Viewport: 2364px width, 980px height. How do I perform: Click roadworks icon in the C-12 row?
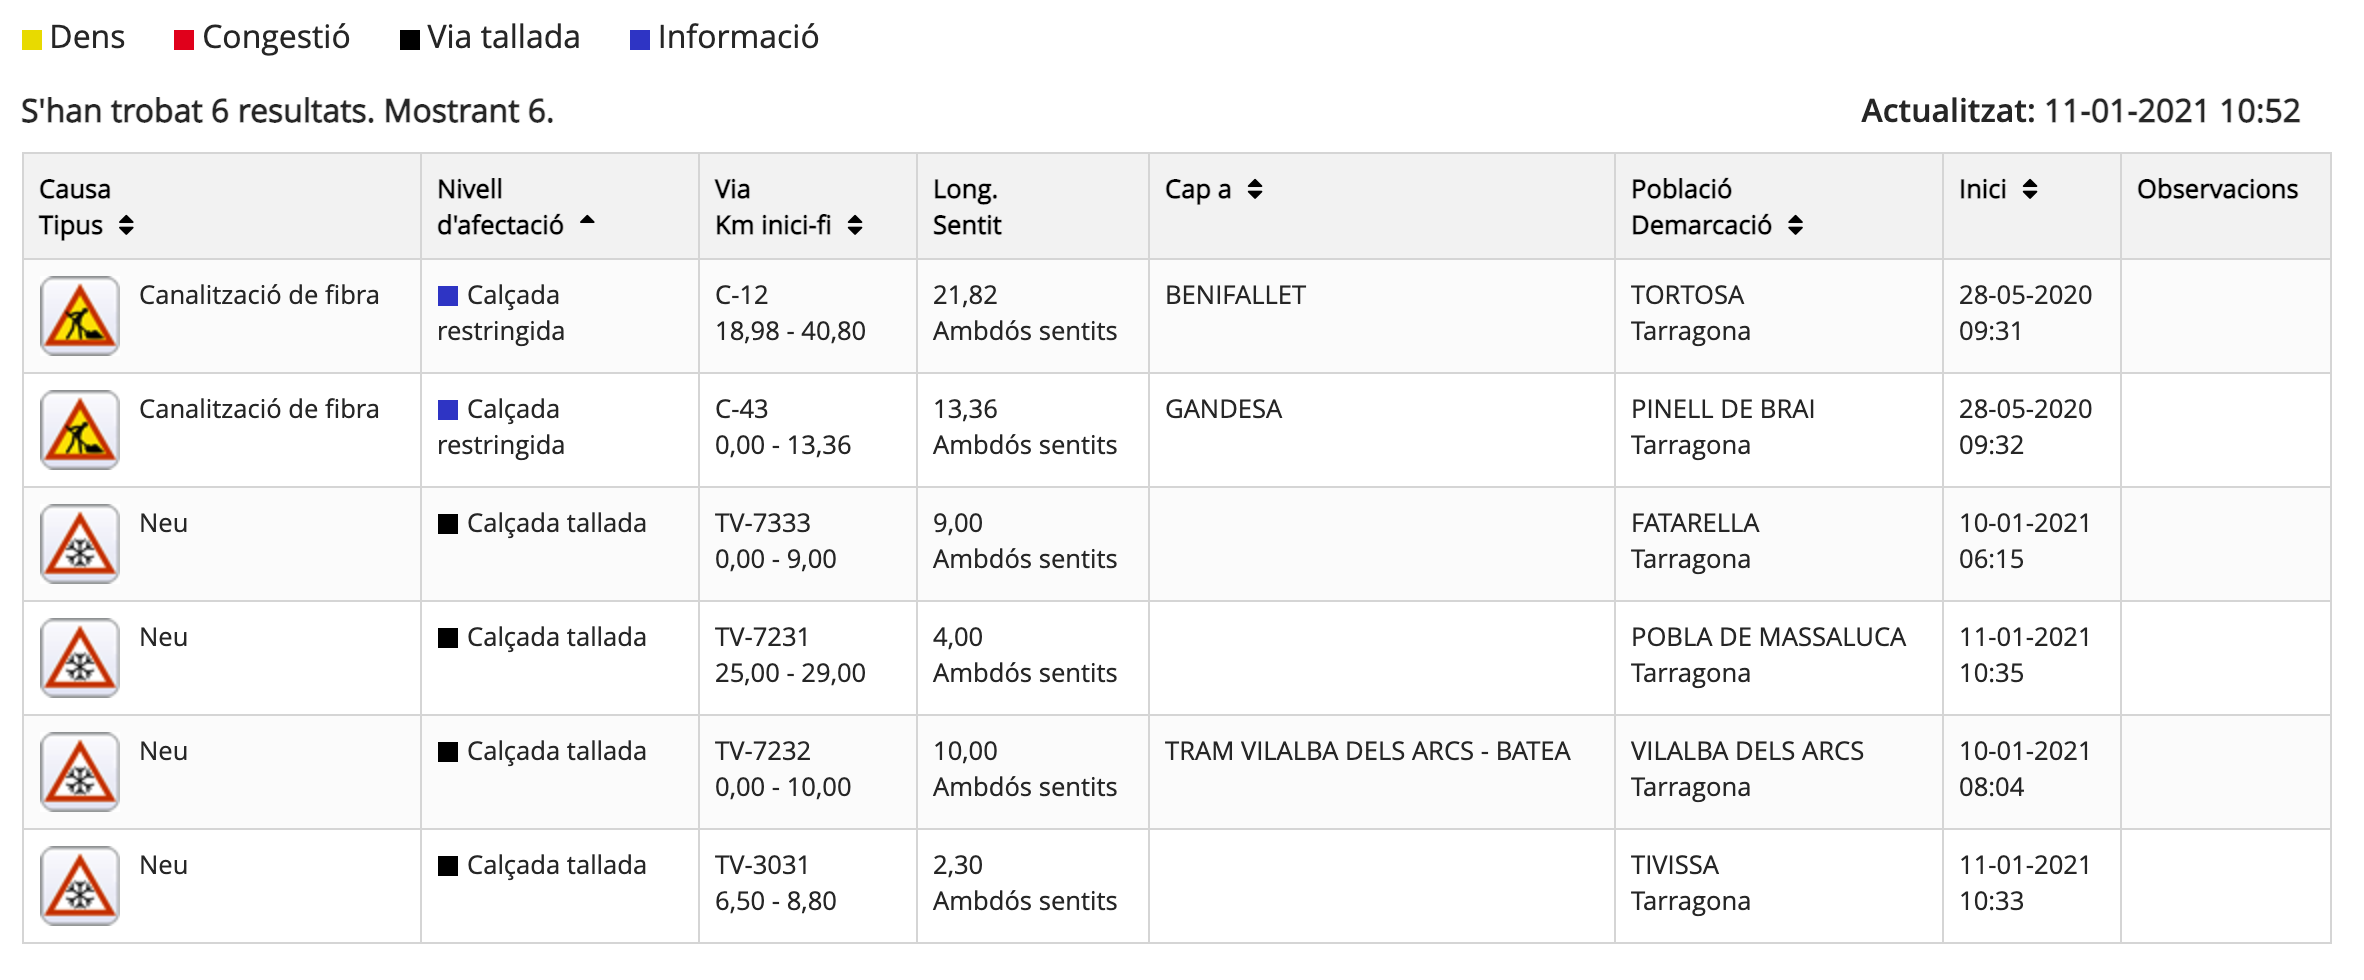point(79,316)
